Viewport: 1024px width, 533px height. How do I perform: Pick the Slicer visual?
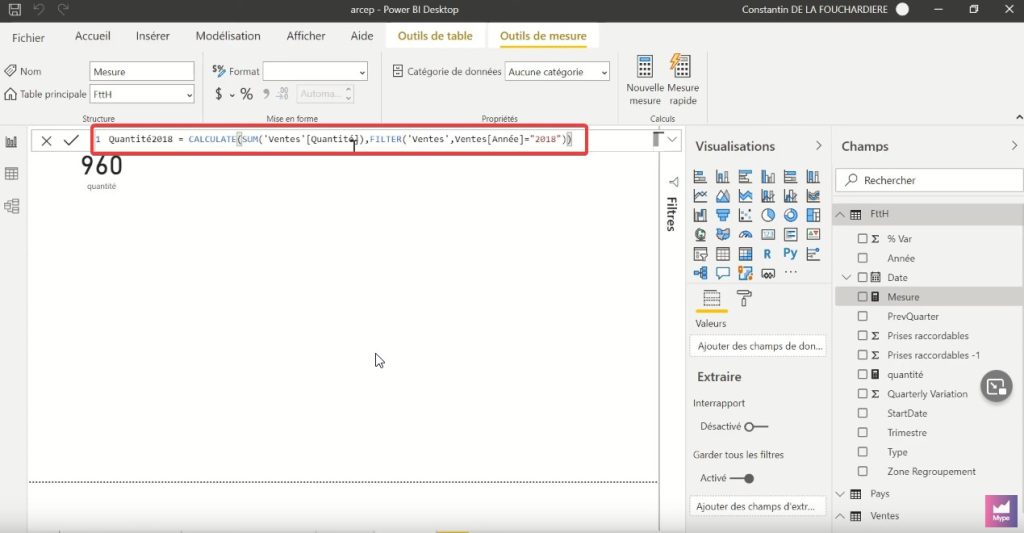[x=700, y=254]
